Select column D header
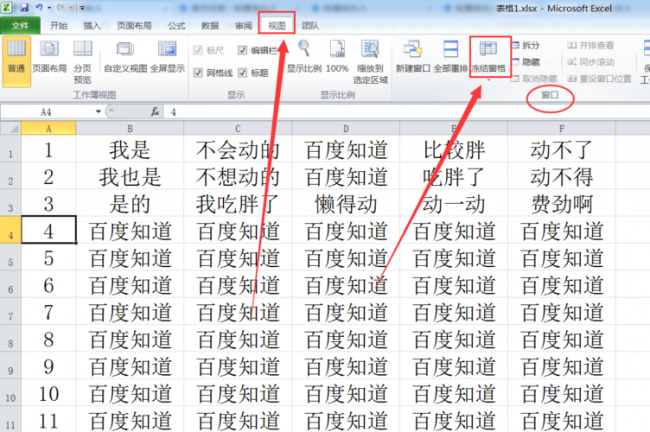The height and width of the screenshot is (432, 650). [346, 129]
